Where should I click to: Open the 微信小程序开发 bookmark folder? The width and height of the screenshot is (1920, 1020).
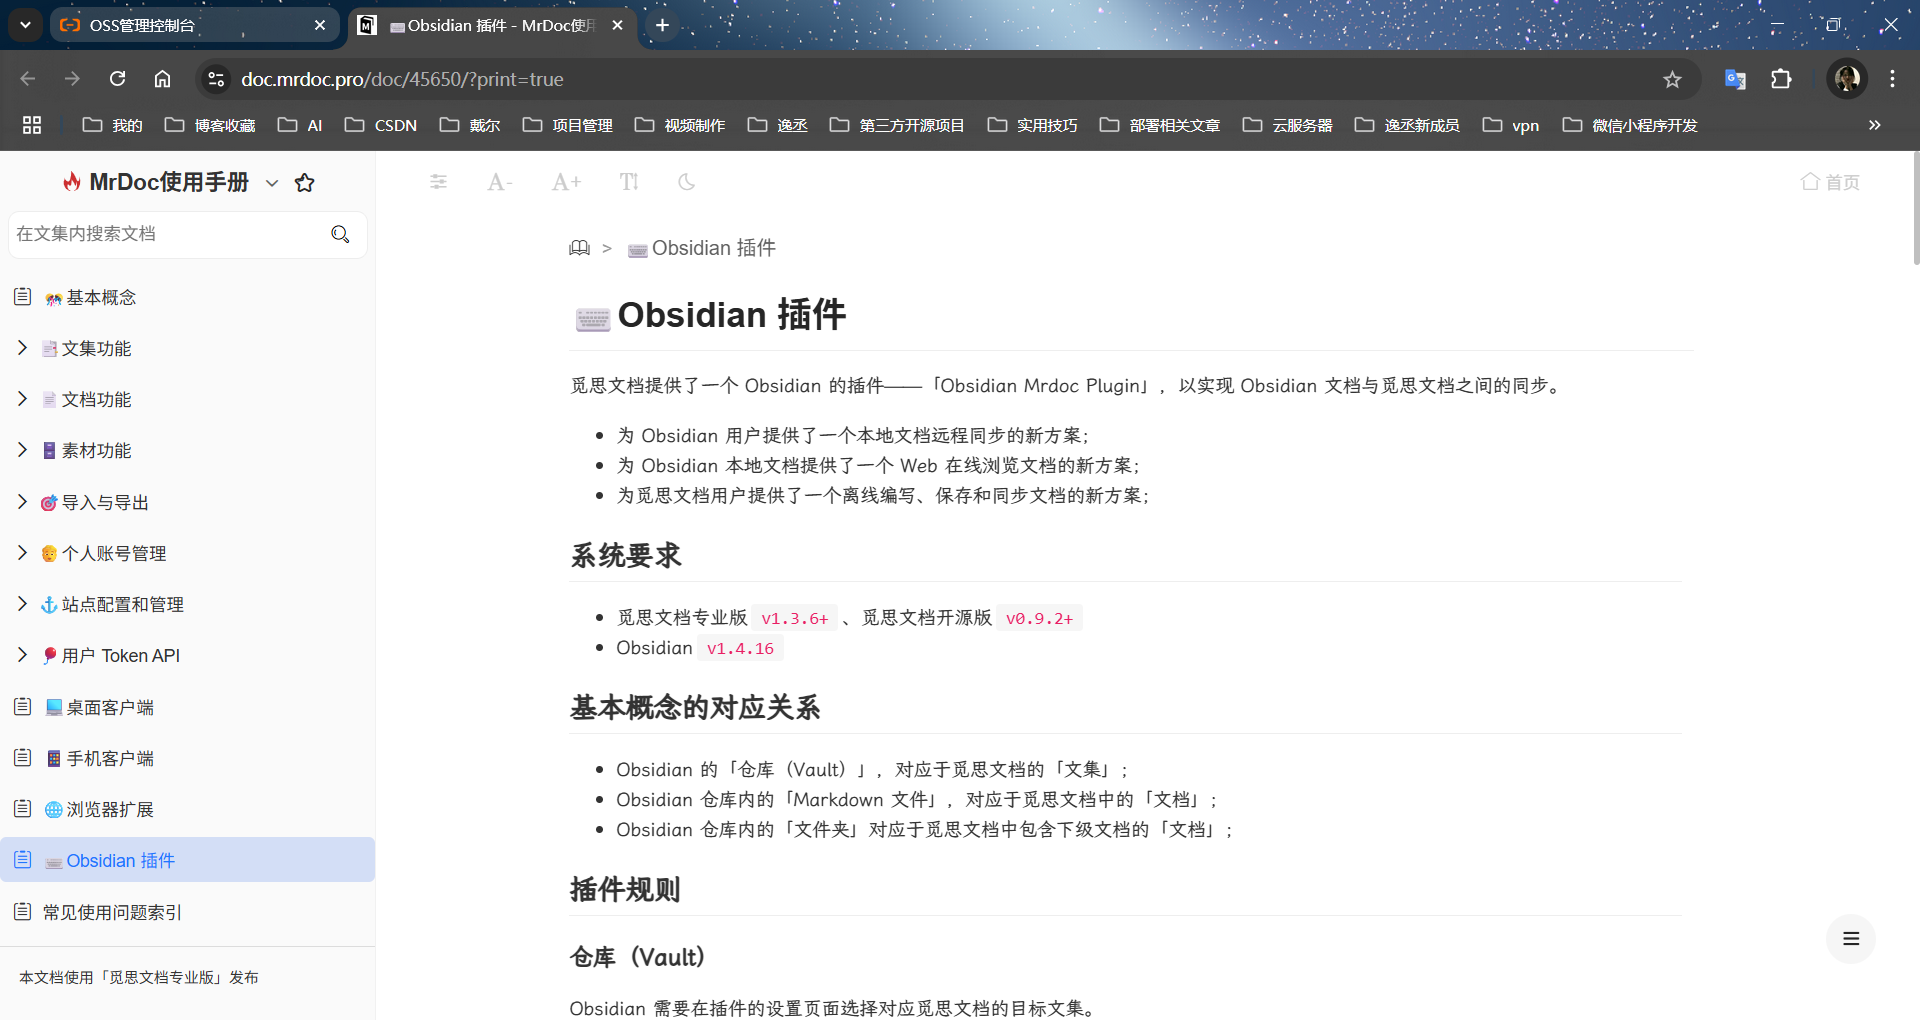[1630, 125]
